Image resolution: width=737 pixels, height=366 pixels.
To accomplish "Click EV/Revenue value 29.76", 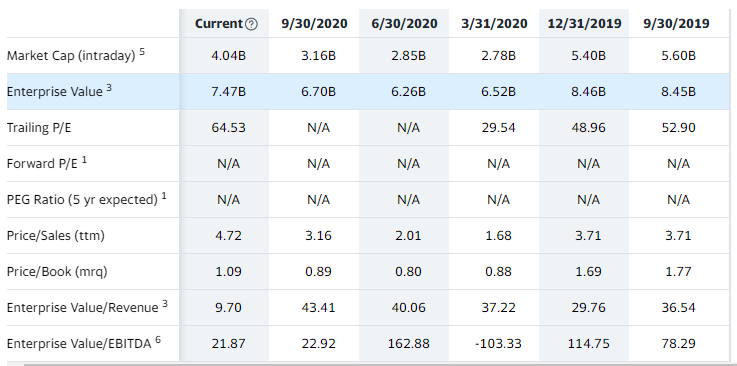I will pos(588,307).
